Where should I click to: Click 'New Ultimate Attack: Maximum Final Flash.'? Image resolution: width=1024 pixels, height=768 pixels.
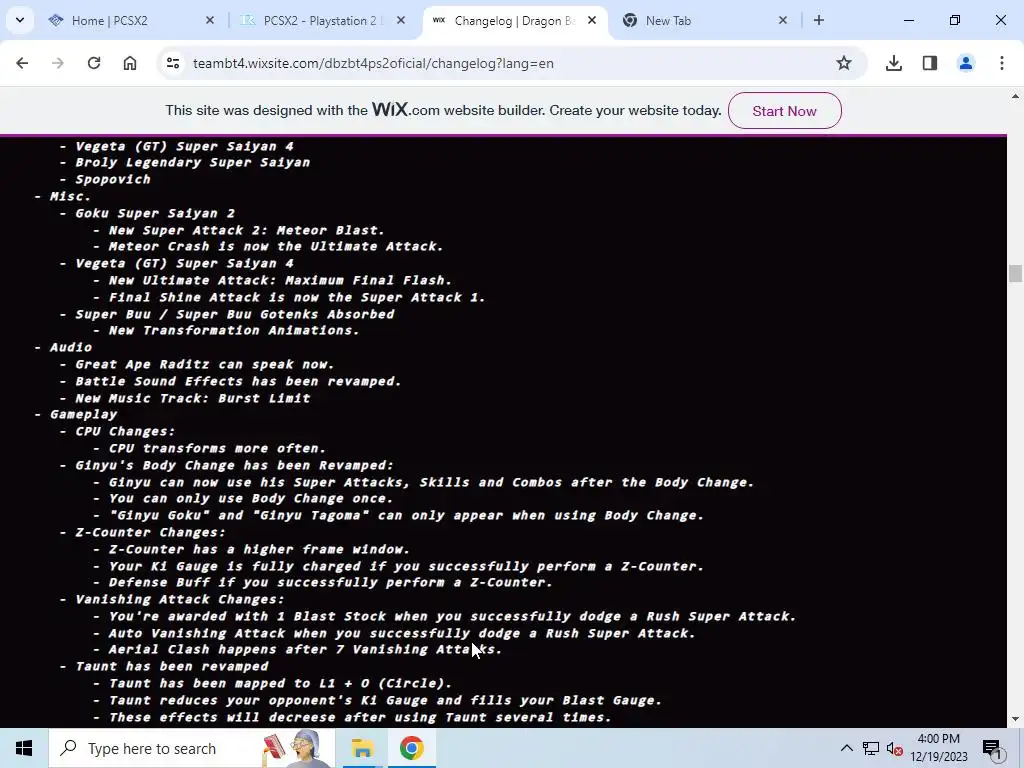[x=280, y=281]
